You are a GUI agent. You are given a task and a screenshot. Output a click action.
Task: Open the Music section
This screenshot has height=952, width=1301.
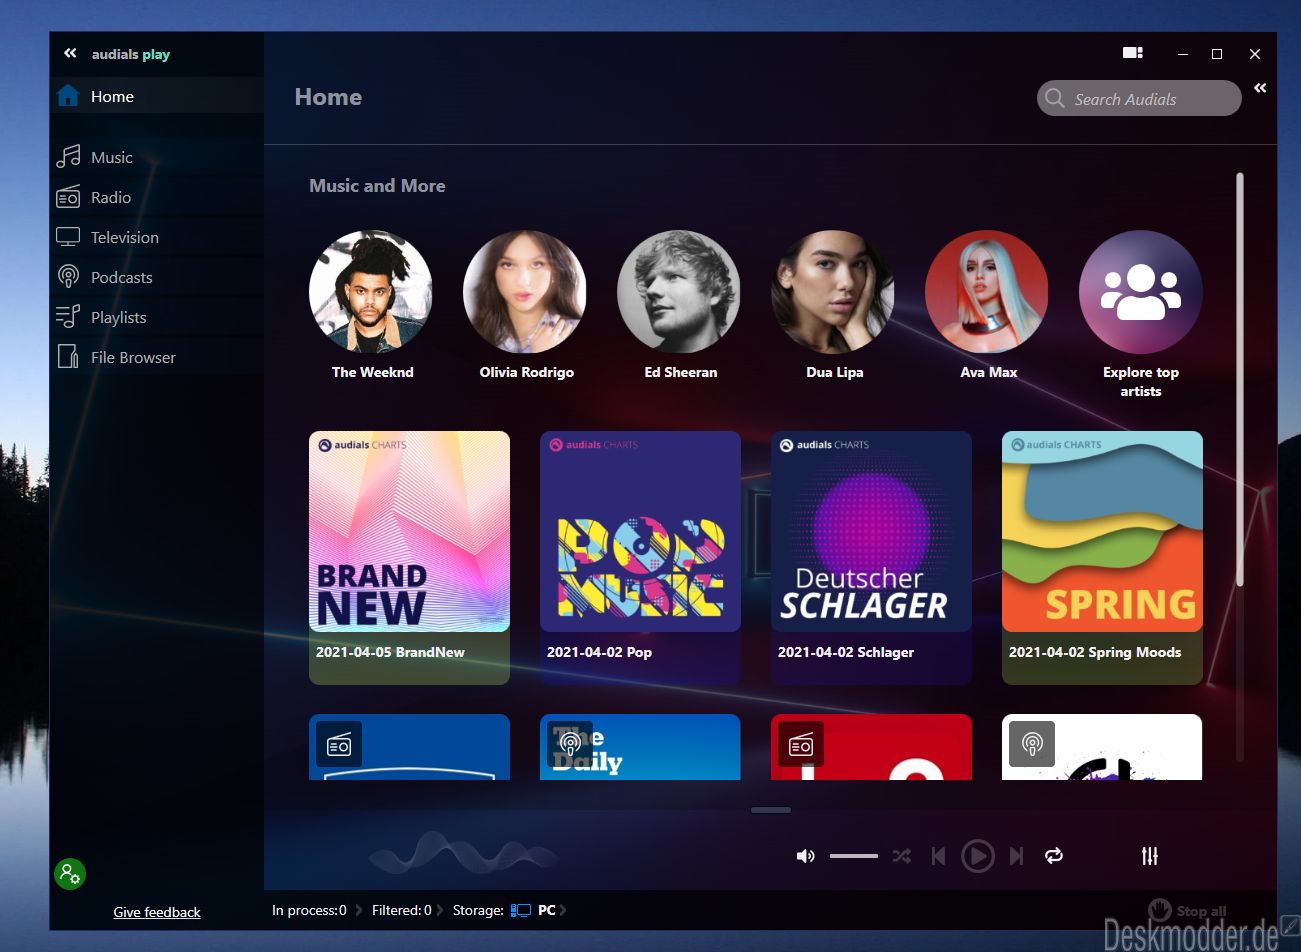[157, 157]
